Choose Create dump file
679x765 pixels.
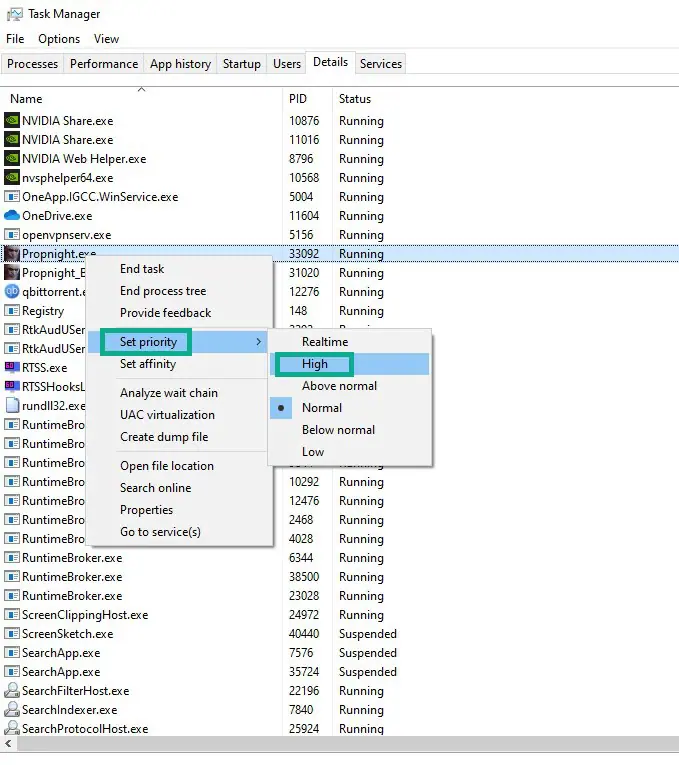(179, 437)
